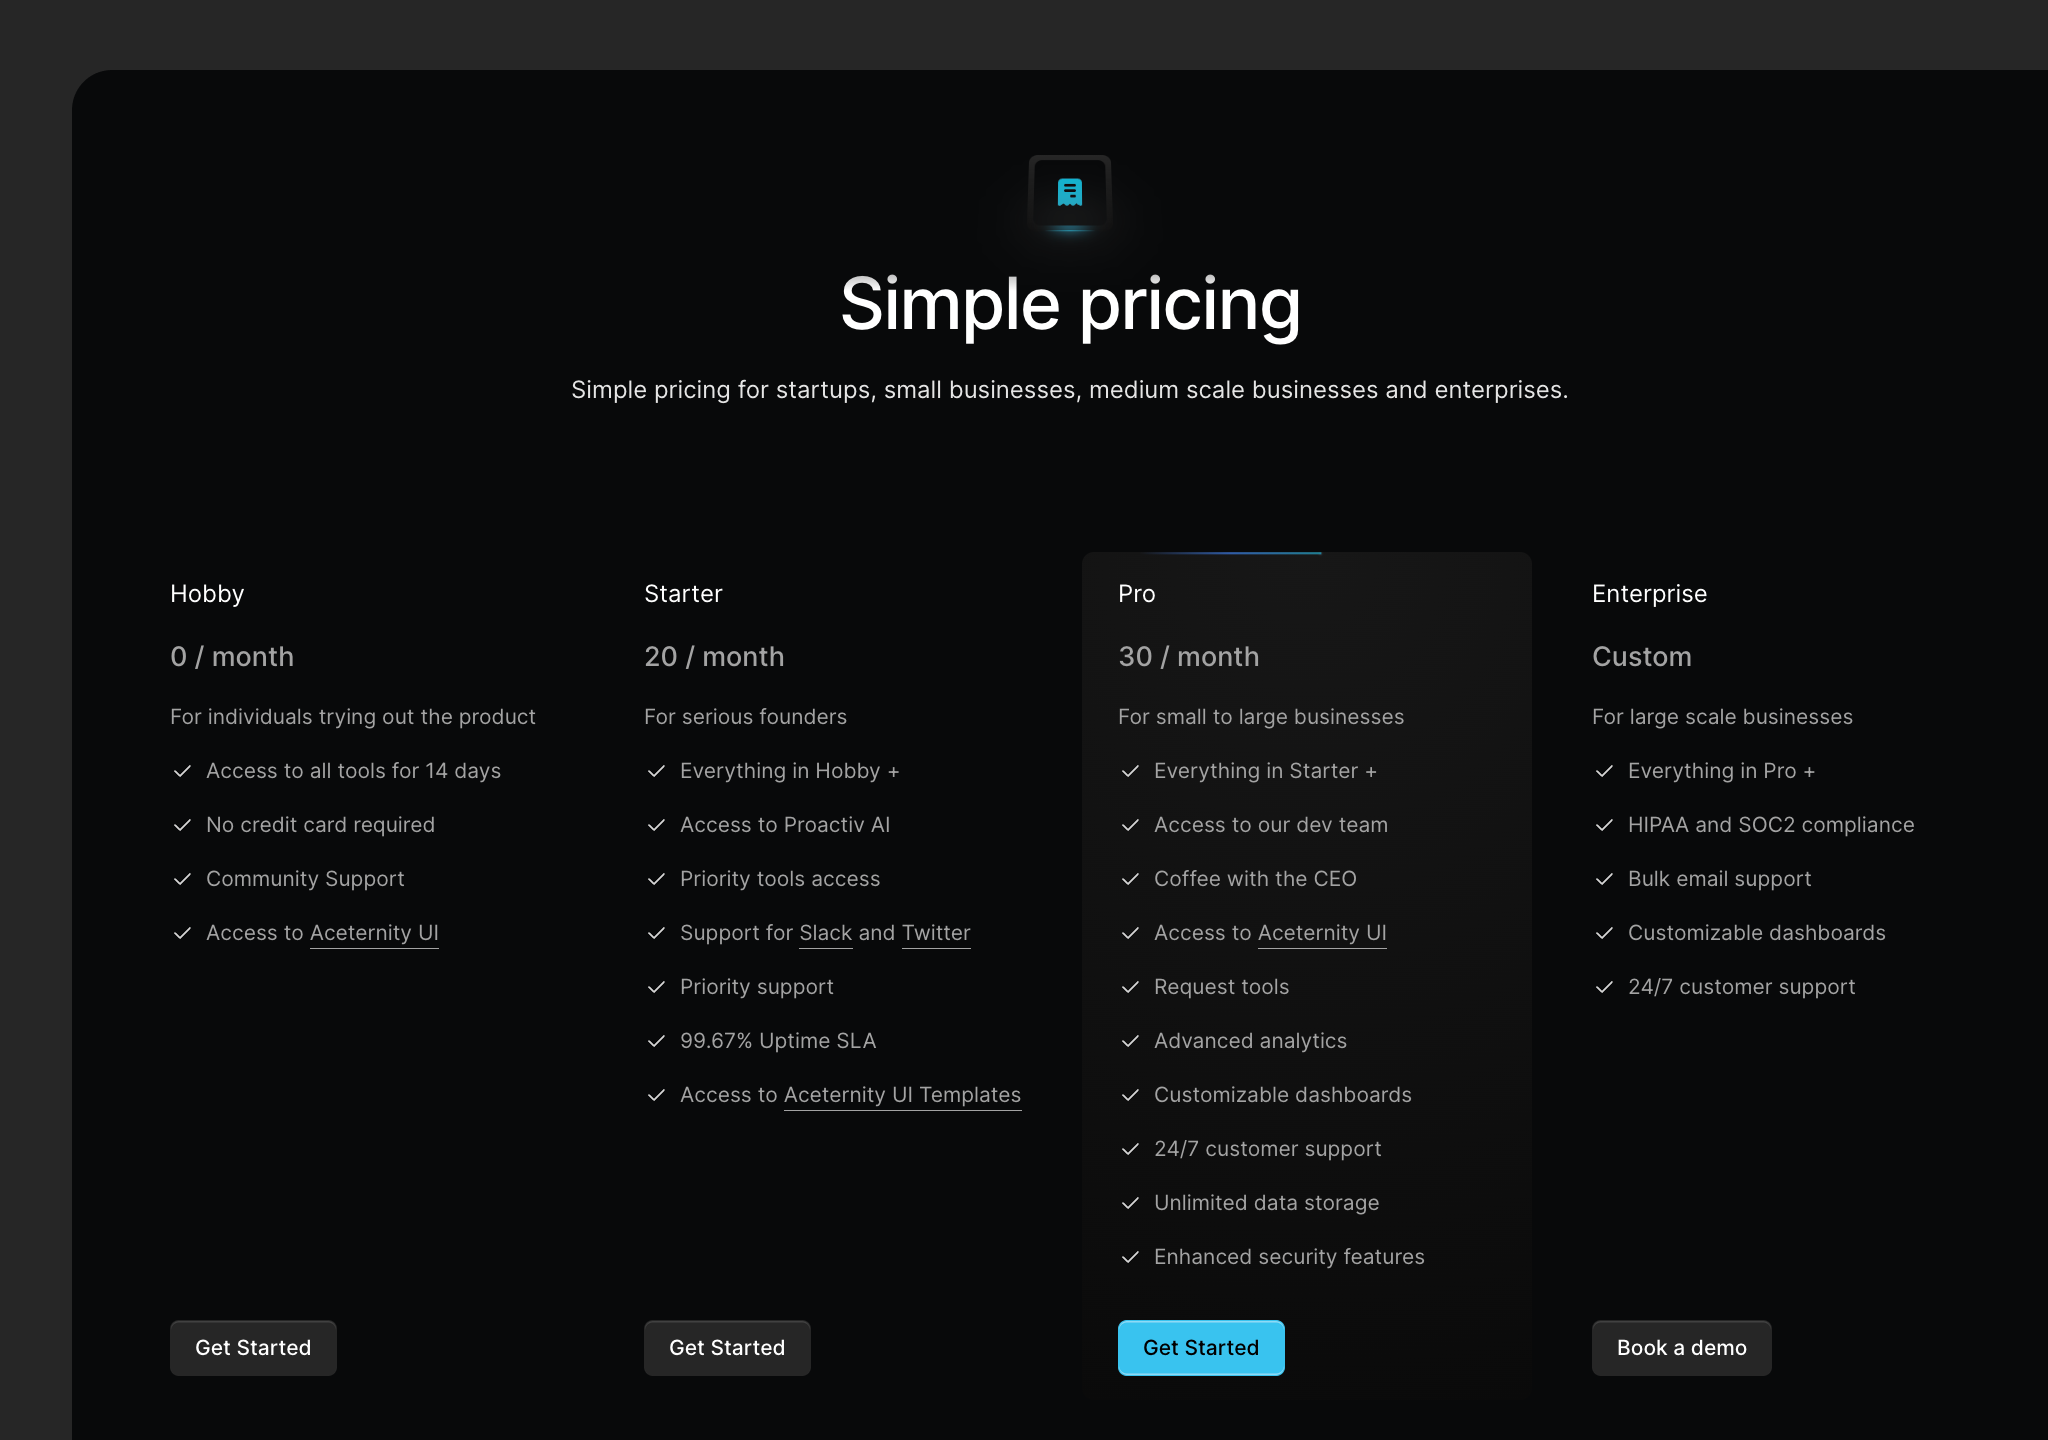Click the checkmark beside 99.67% Uptime SLA

click(657, 1040)
